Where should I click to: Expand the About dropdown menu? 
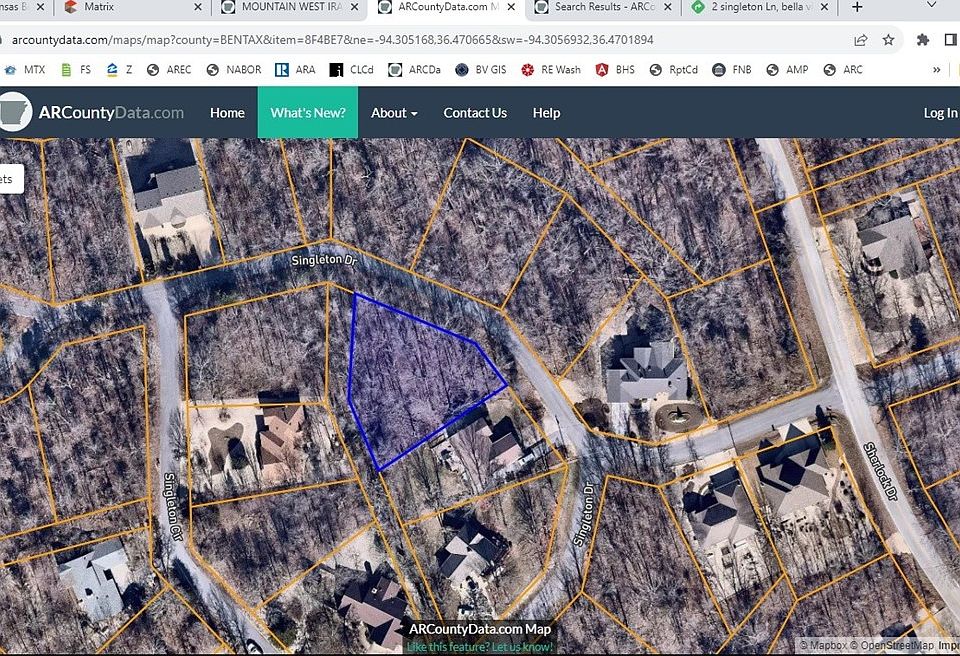(x=394, y=113)
